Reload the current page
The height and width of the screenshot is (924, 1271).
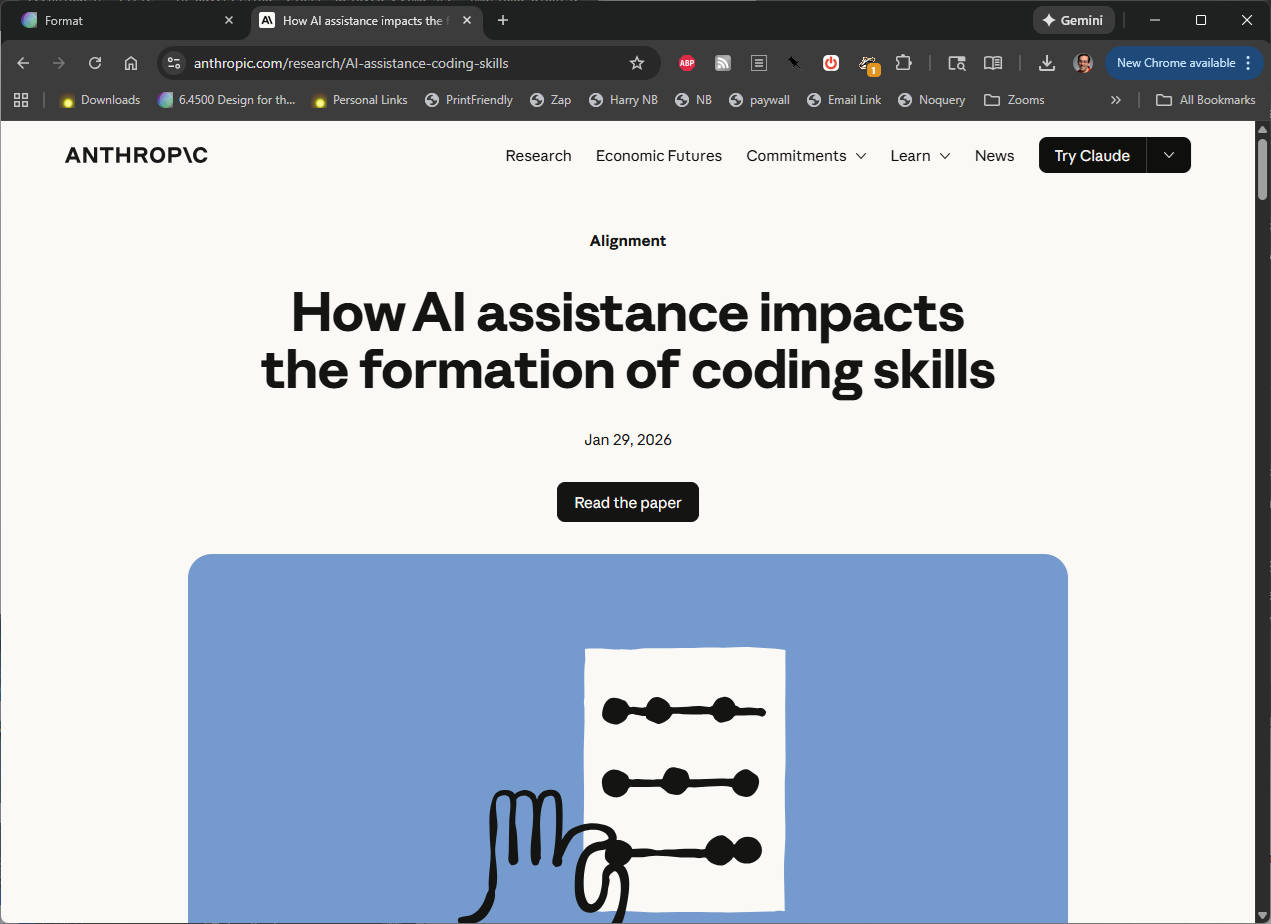click(95, 63)
